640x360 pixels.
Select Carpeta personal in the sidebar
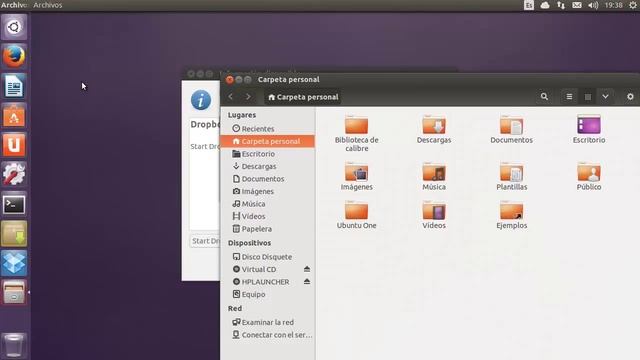[267, 141]
